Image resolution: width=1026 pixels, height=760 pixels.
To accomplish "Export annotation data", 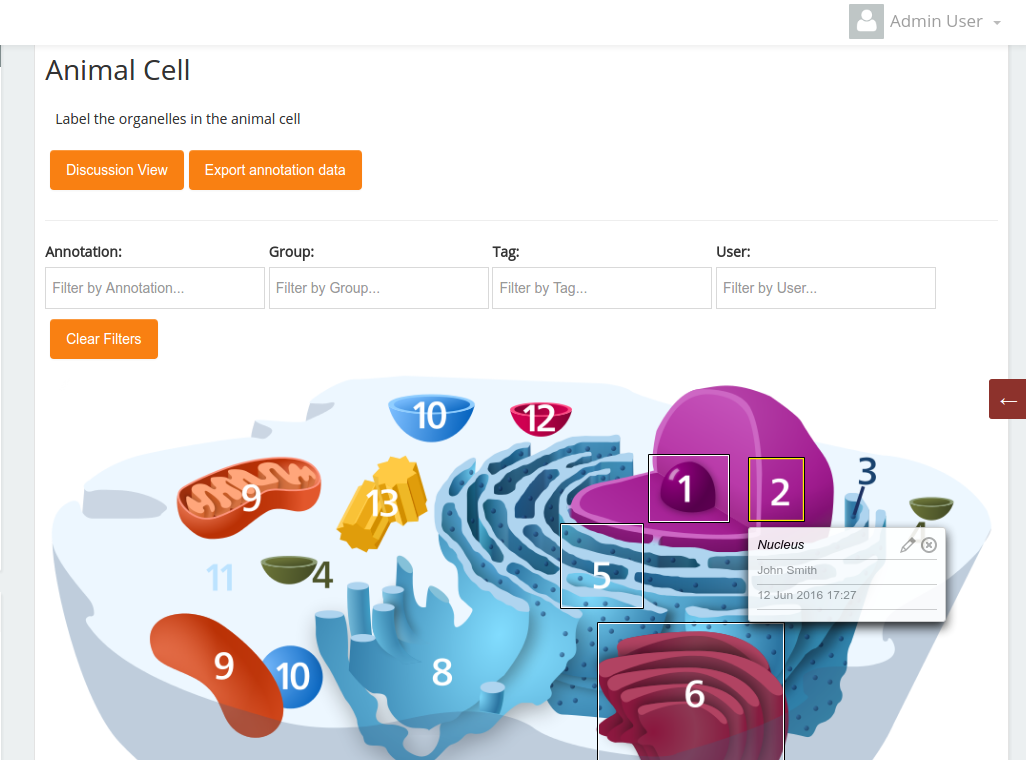I will click(275, 170).
